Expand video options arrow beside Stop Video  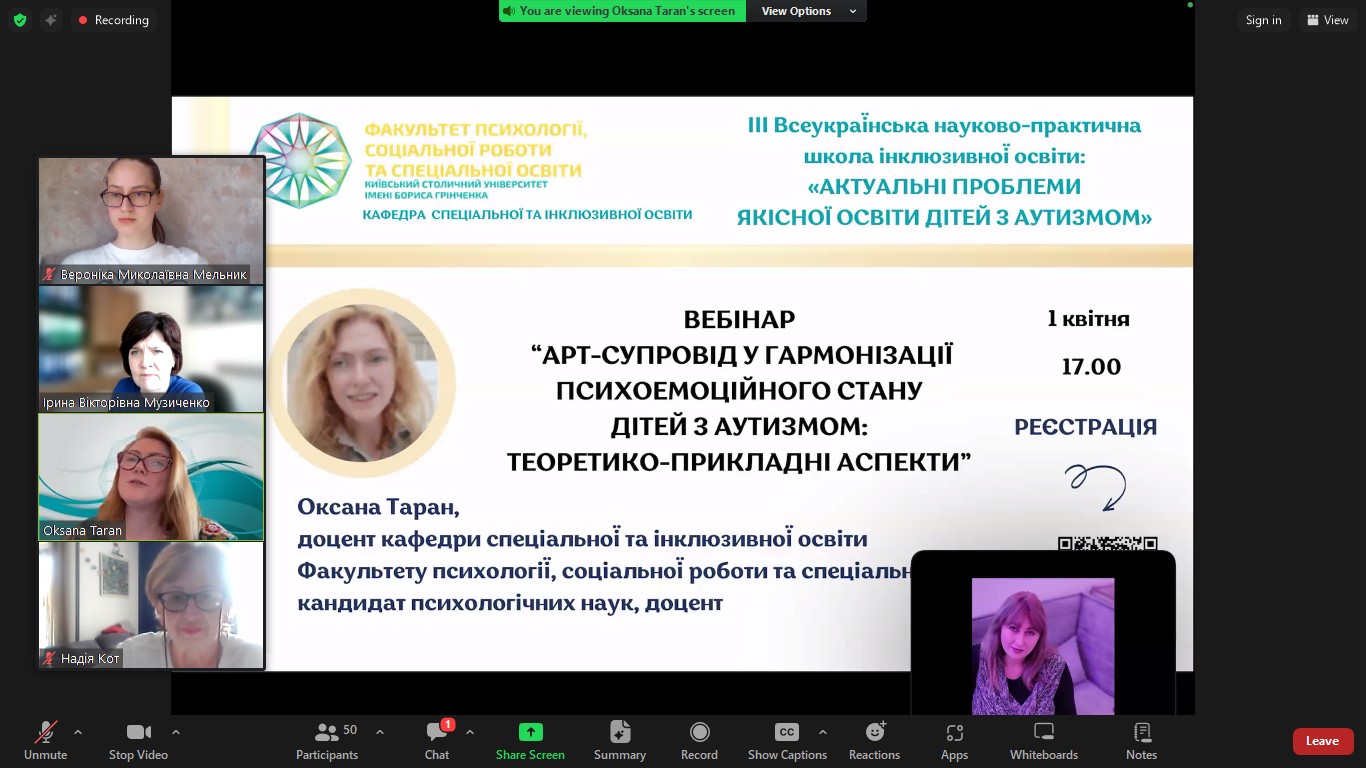[176, 732]
